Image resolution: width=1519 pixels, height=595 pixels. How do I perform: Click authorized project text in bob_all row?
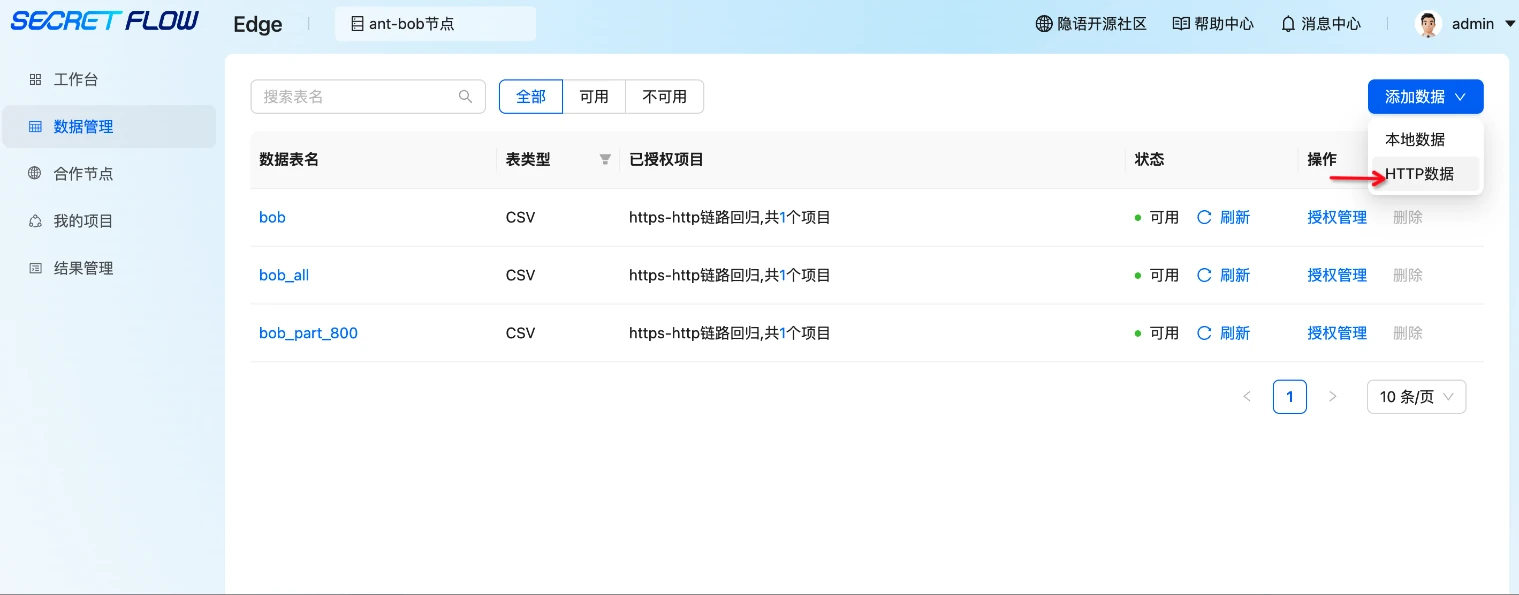click(730, 275)
